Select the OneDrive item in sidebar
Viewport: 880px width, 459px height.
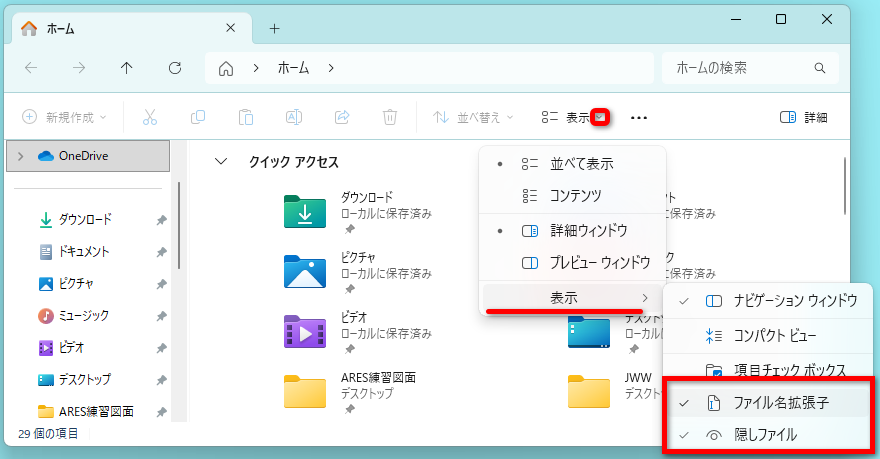88,156
